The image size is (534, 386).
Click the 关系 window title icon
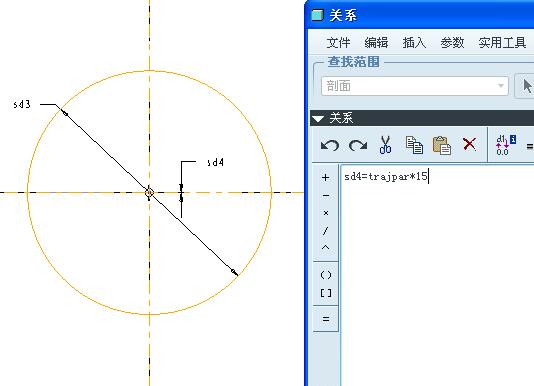coord(317,15)
